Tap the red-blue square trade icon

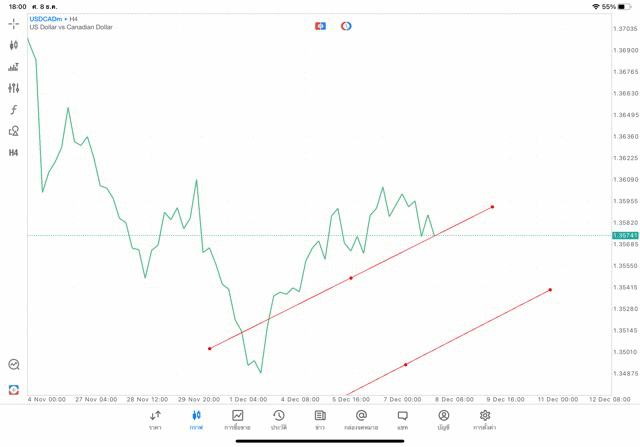point(320,25)
